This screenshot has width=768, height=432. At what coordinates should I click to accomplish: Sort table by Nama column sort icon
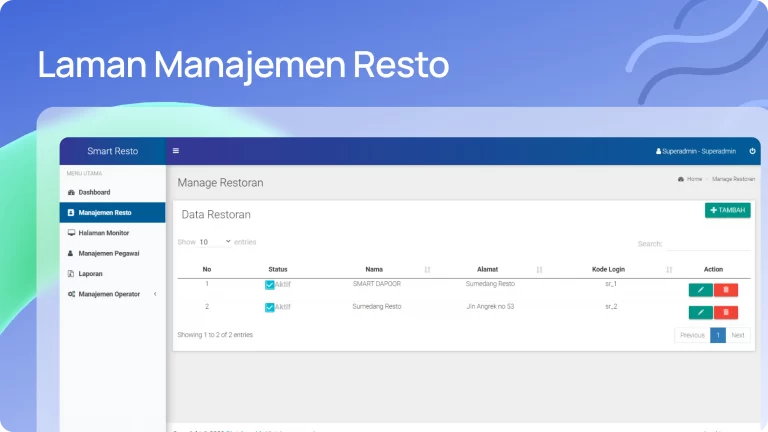pyautogui.click(x=427, y=270)
